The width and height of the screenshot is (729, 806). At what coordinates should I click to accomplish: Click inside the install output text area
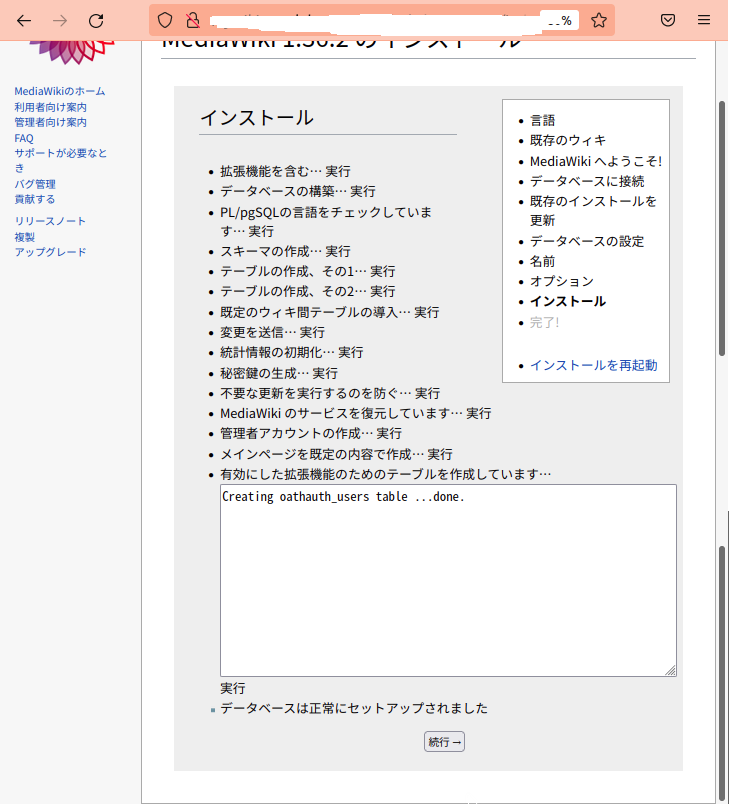(x=448, y=580)
